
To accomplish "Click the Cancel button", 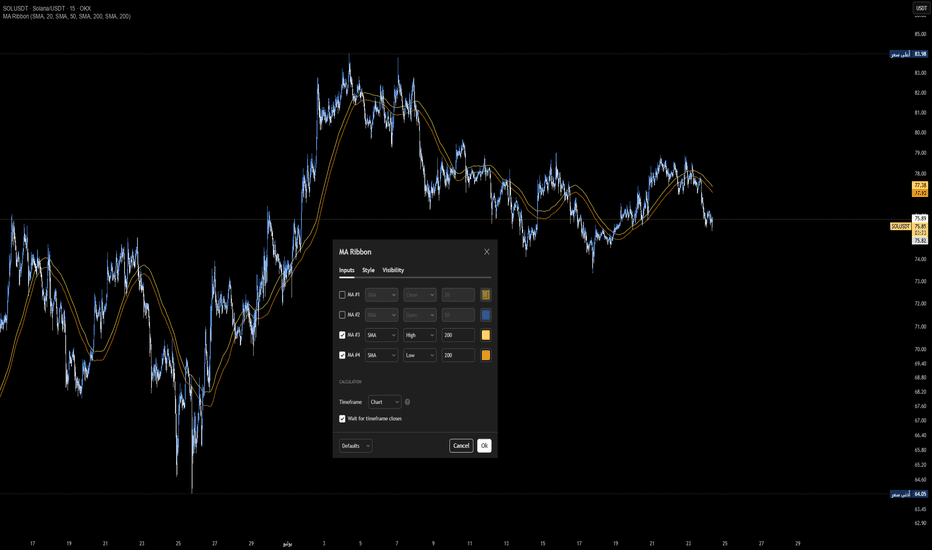I will click(x=461, y=446).
